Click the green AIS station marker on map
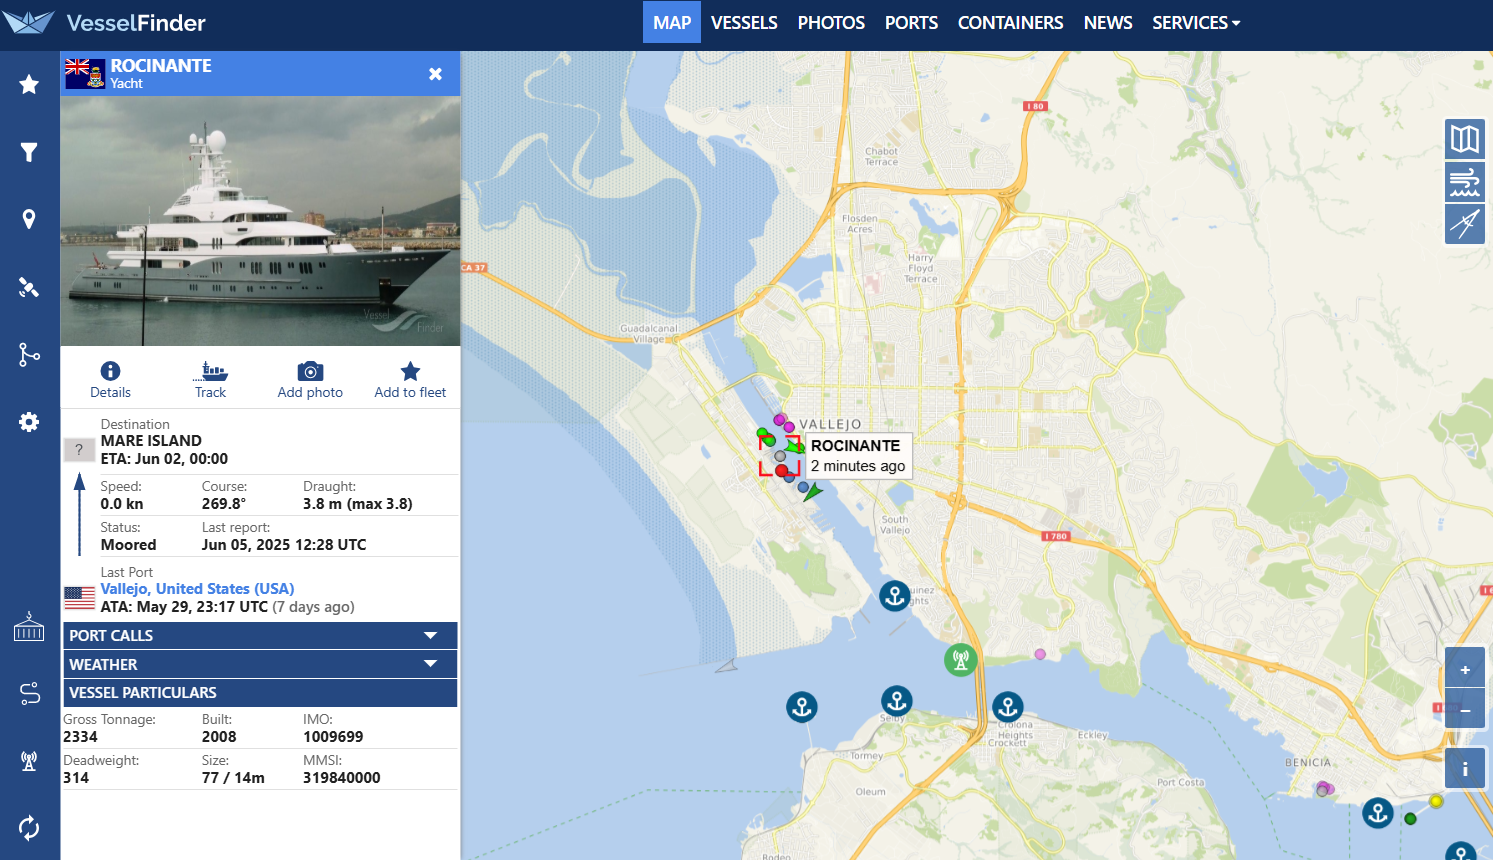Viewport: 1493px width, 860px height. point(960,660)
